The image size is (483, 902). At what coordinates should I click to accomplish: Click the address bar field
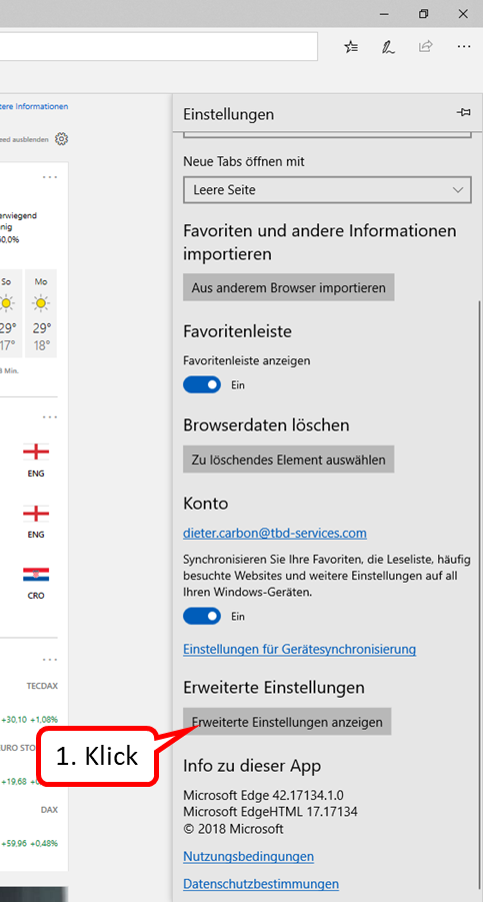tap(158, 47)
